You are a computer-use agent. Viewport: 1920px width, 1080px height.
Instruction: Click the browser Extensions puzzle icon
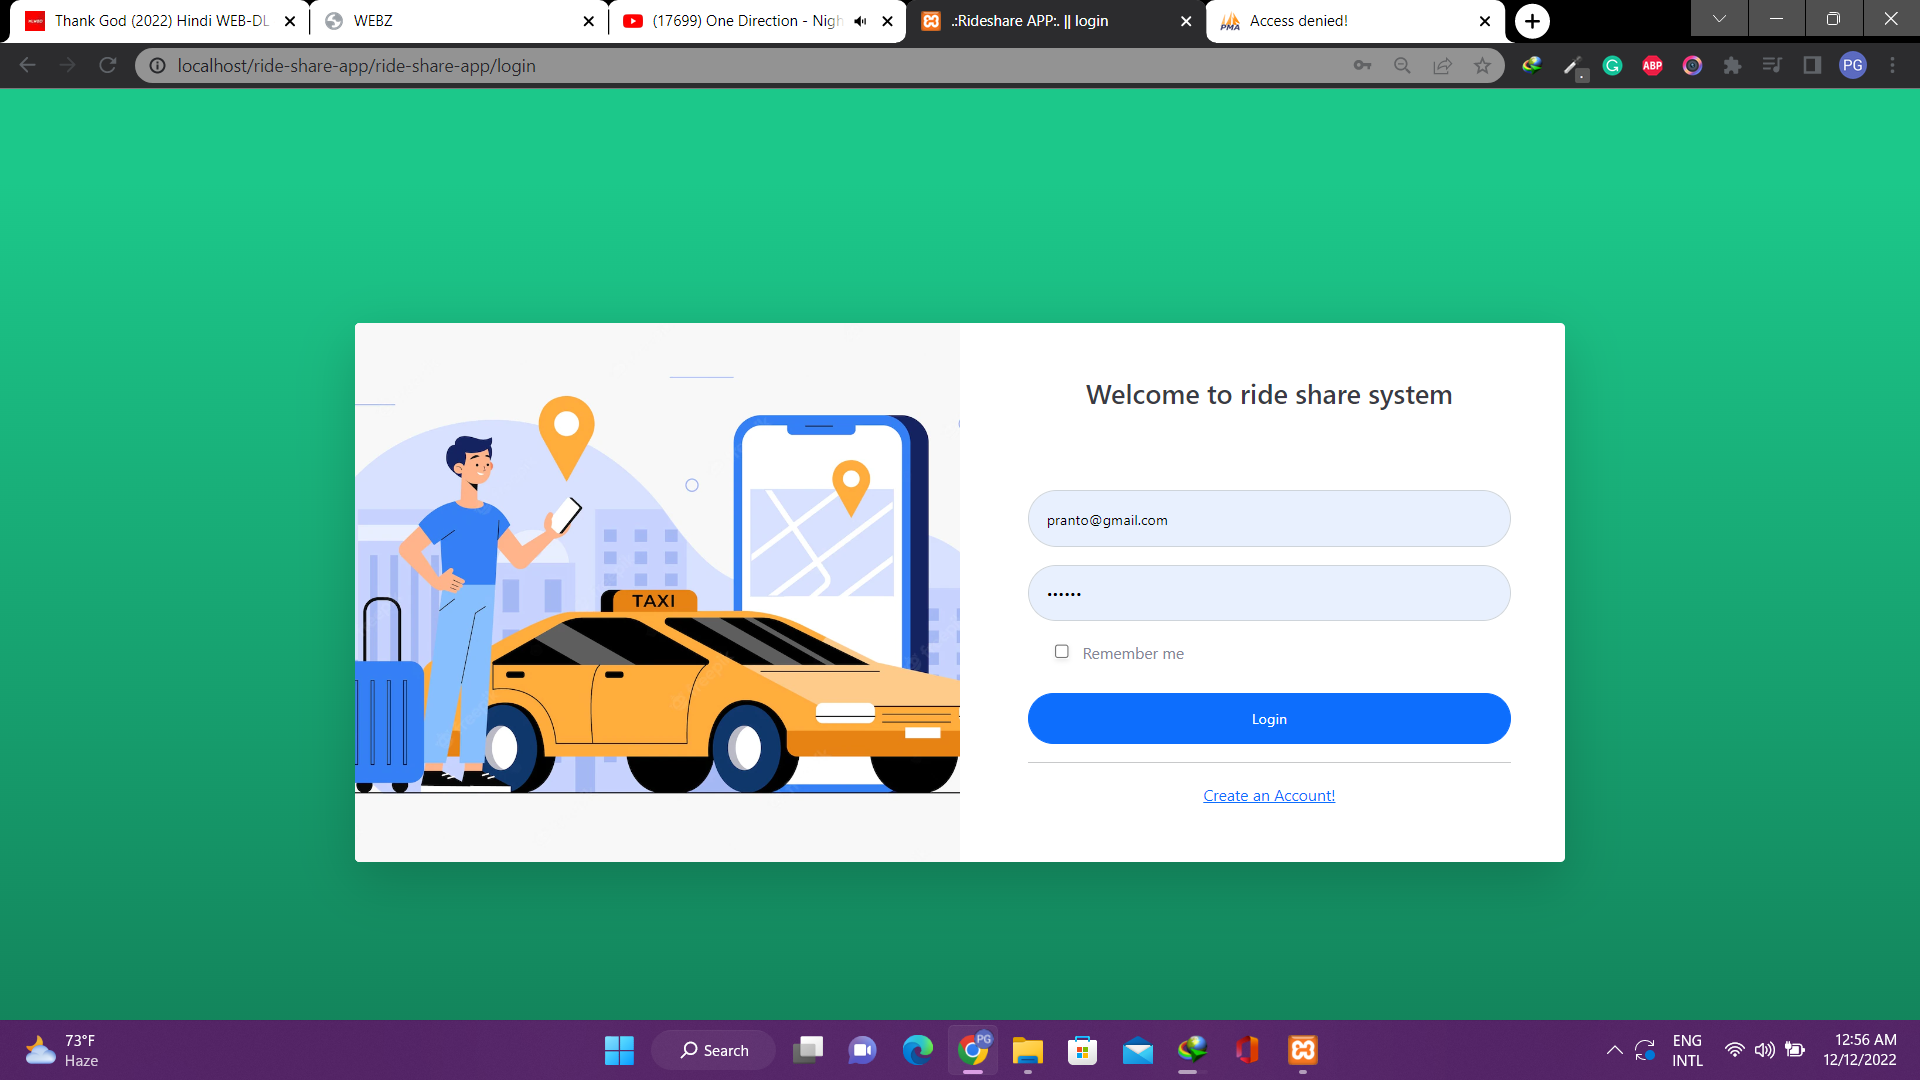coord(1732,65)
